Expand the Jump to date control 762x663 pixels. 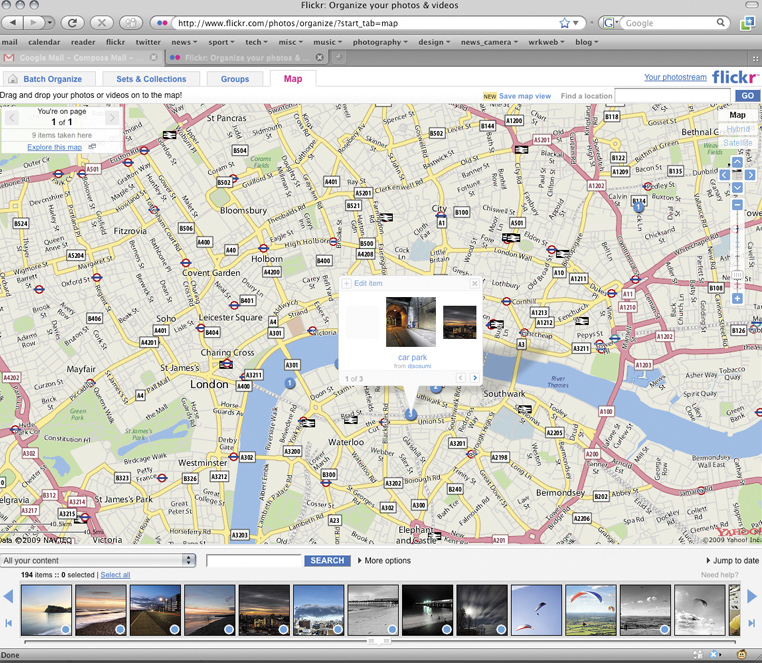click(732, 560)
